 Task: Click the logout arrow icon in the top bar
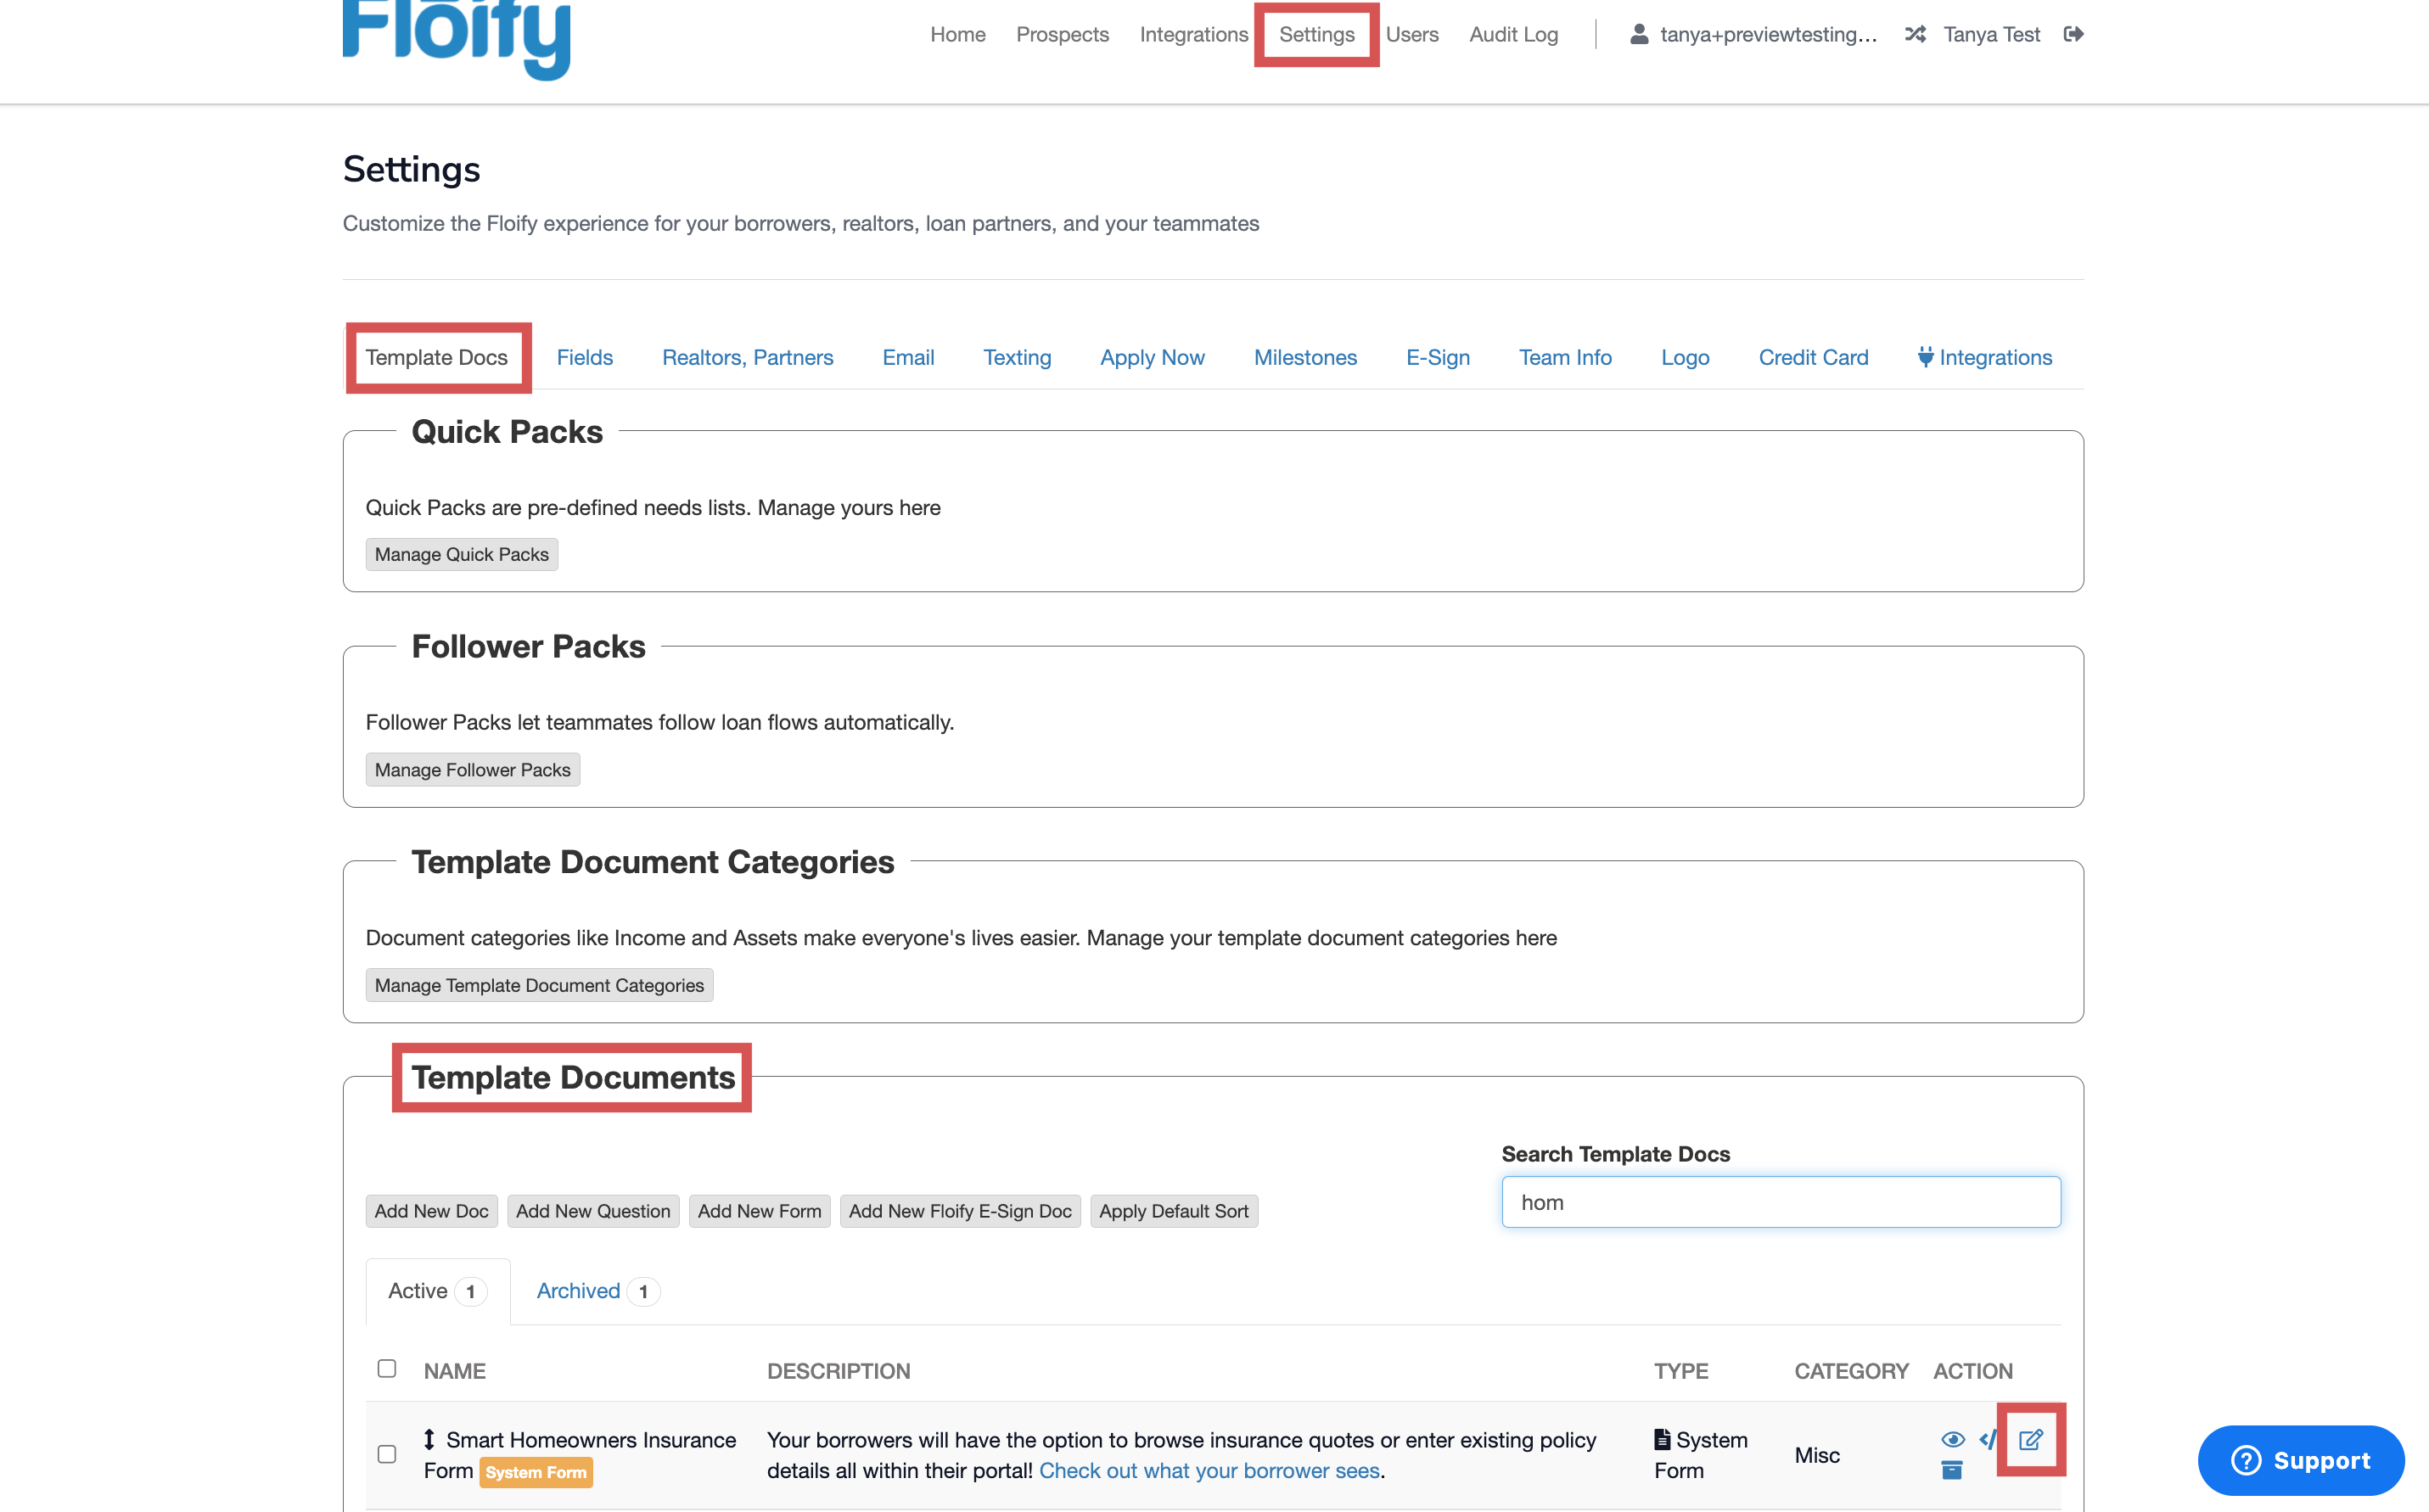(2073, 34)
